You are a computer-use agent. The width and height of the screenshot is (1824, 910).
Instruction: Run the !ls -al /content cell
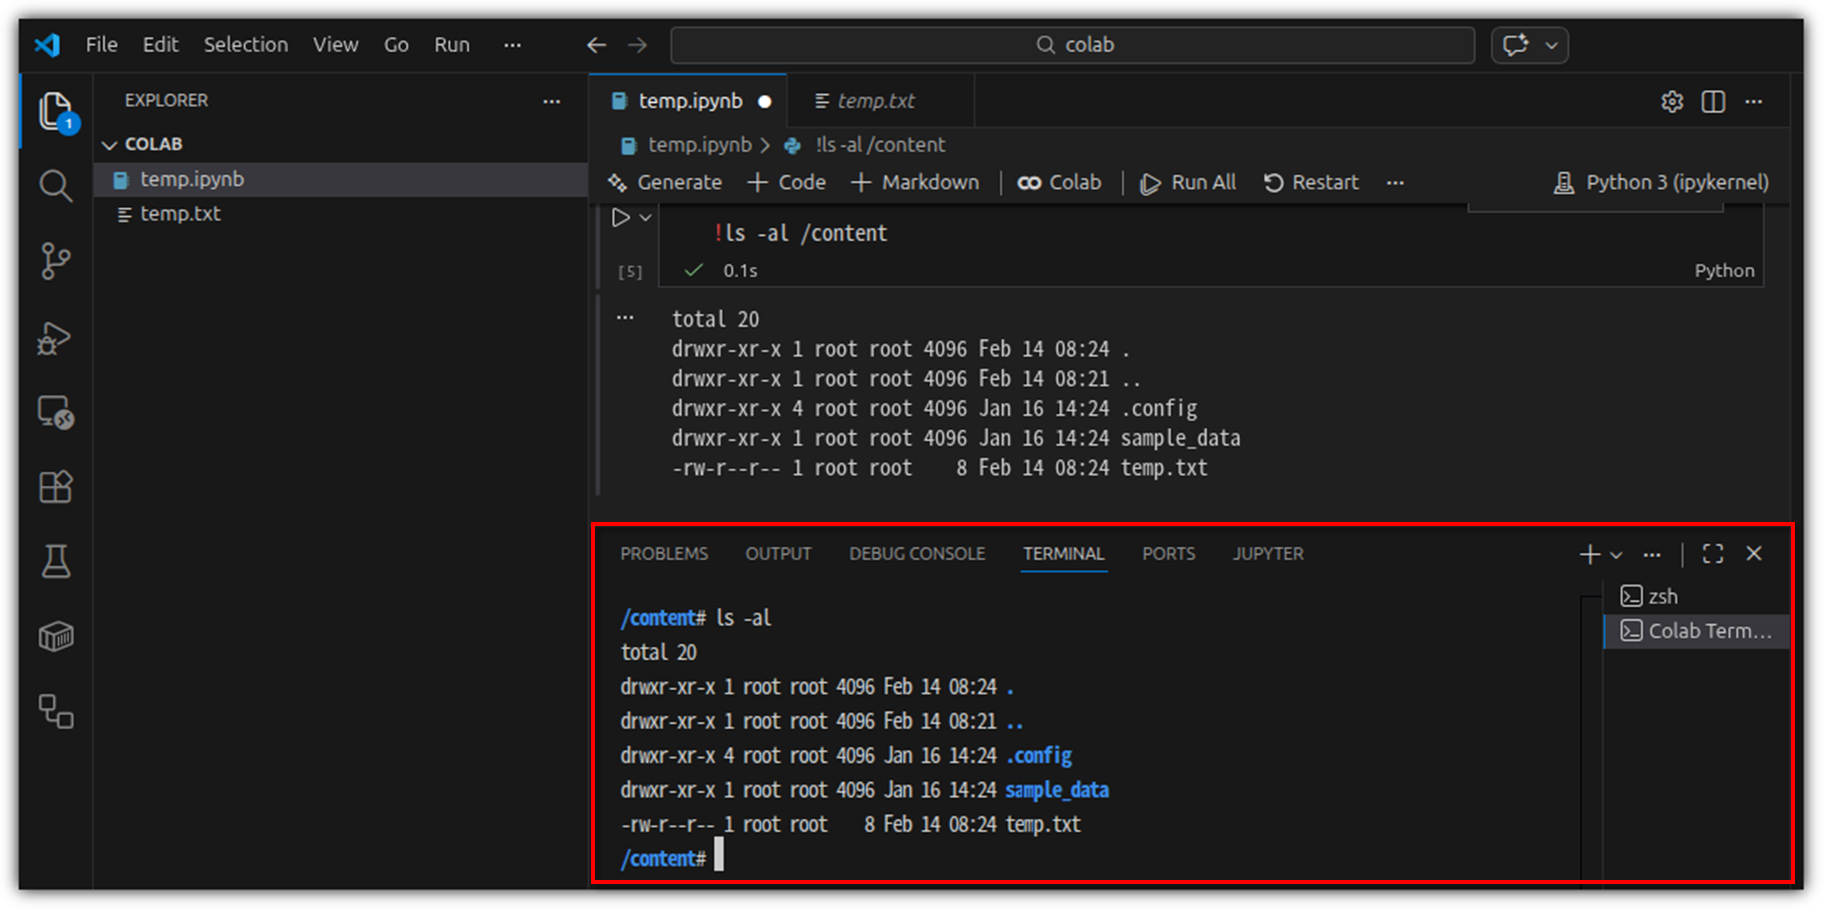click(621, 217)
